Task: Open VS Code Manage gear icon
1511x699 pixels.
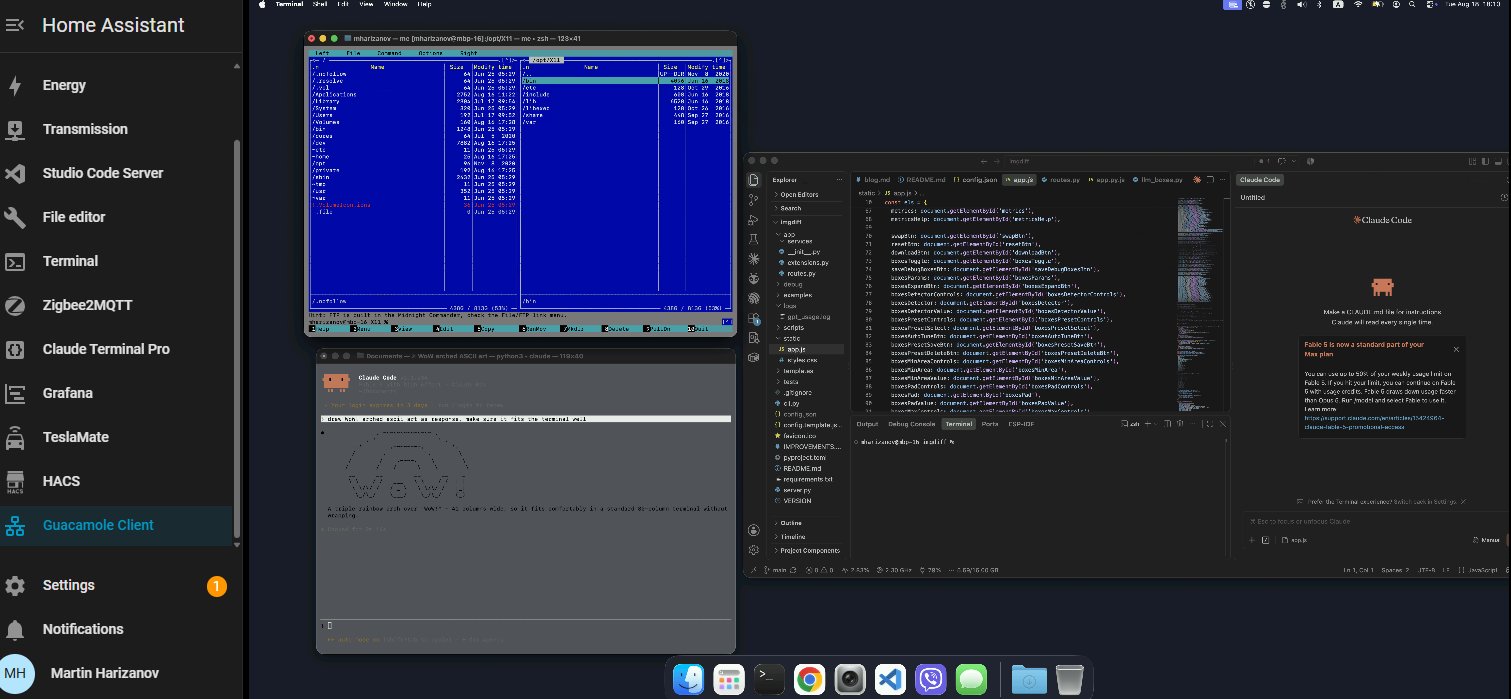Action: coord(753,549)
